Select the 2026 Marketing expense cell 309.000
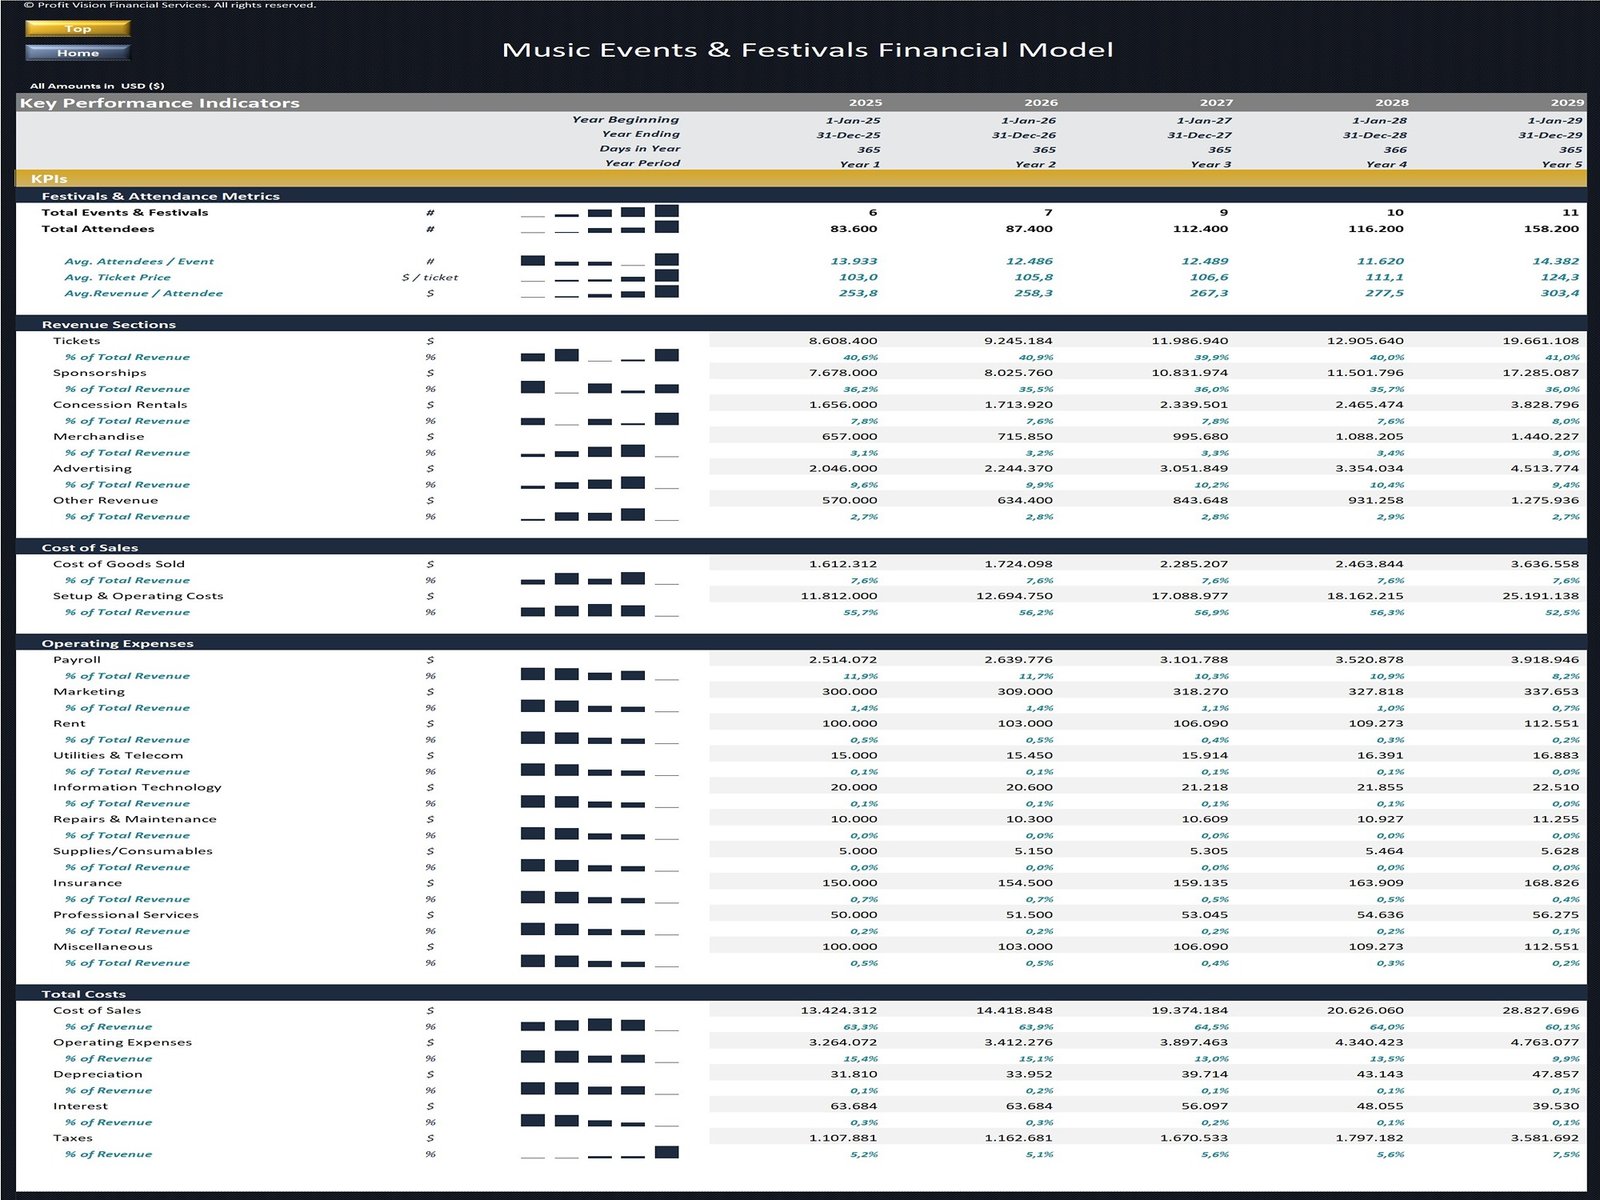 [x=1024, y=692]
